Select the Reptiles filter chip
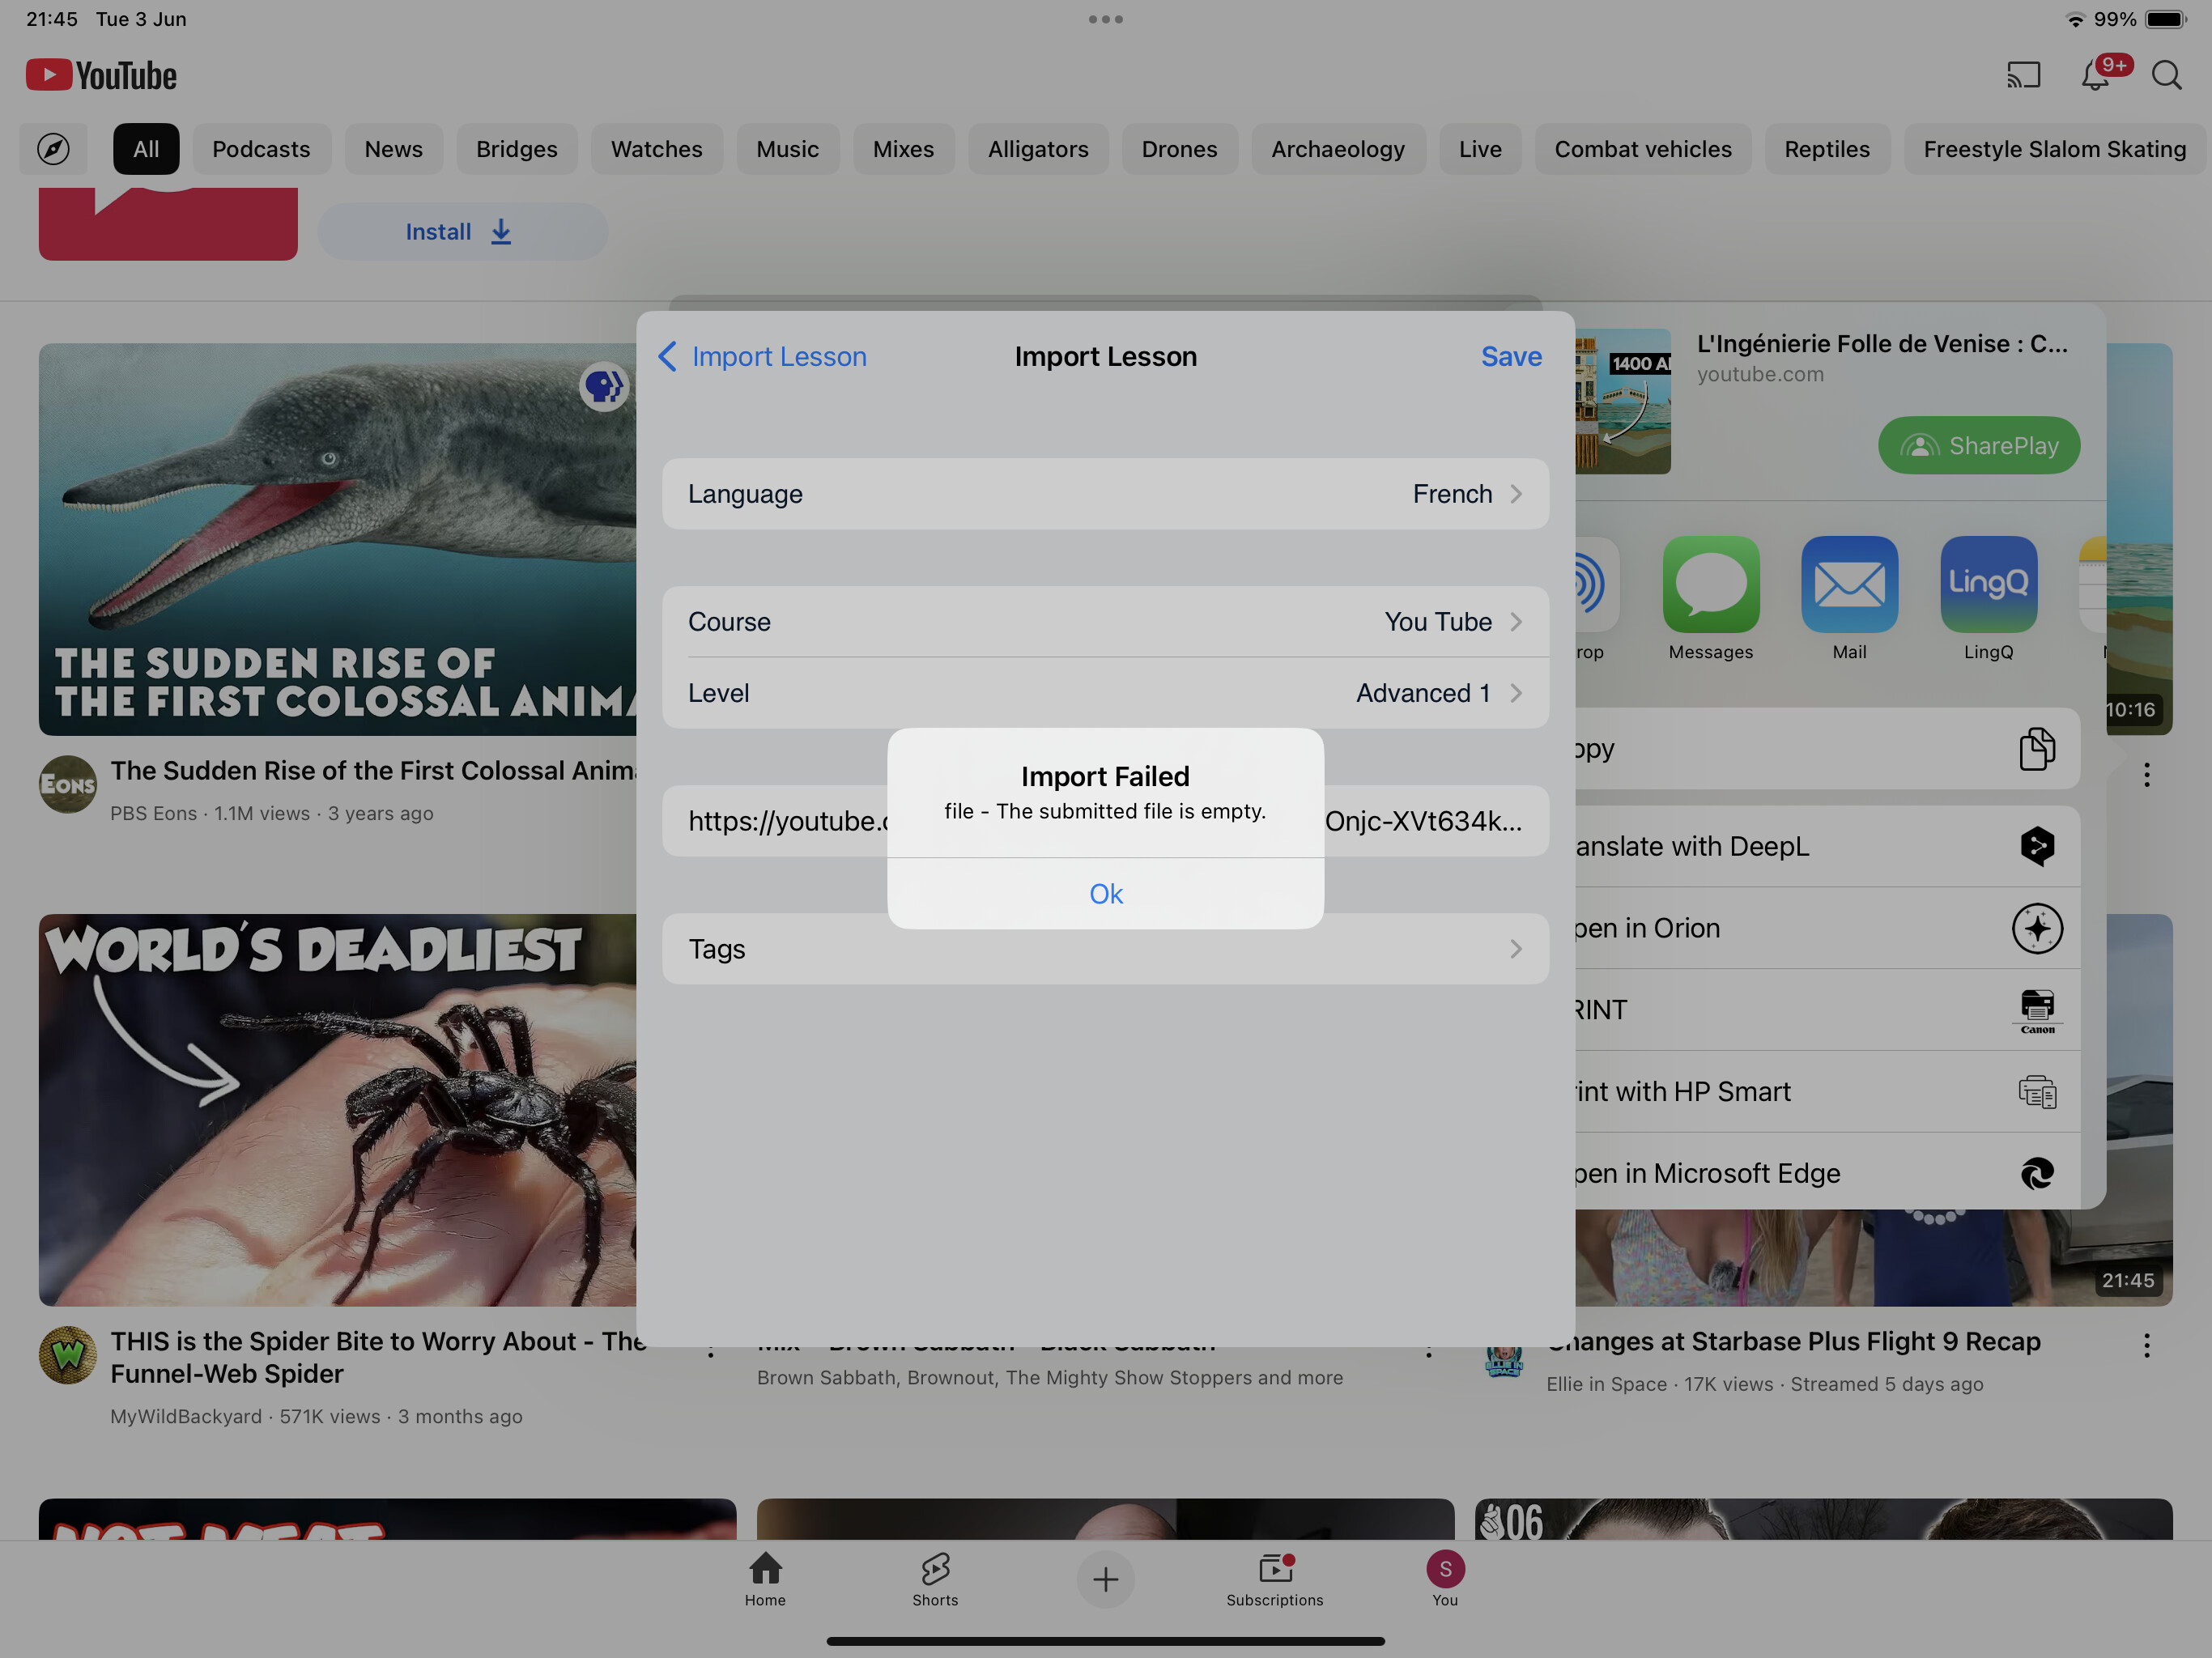Viewport: 2212px width, 1658px height. (x=1827, y=149)
